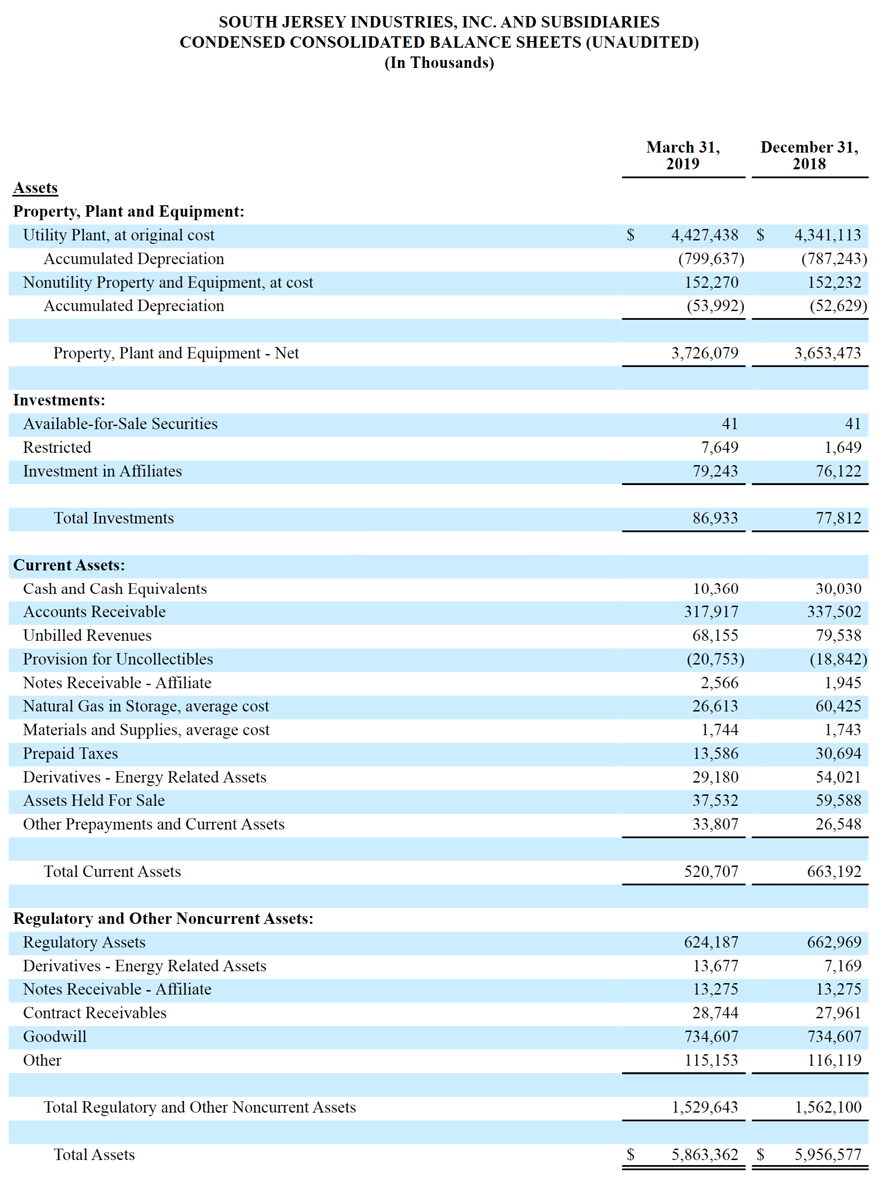Click the 'Other Prepayments and Current Assets' label
Viewport: 881px width, 1198px height.
coord(154,824)
